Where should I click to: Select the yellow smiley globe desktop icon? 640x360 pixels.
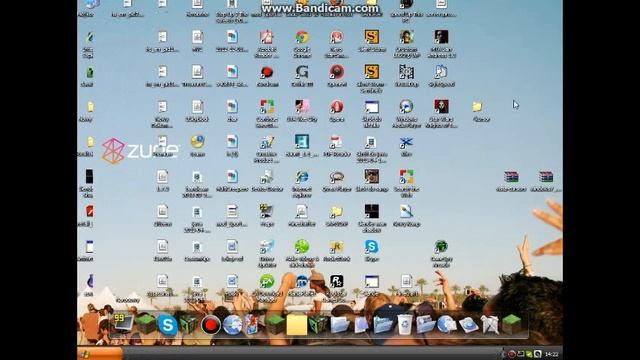(198, 142)
